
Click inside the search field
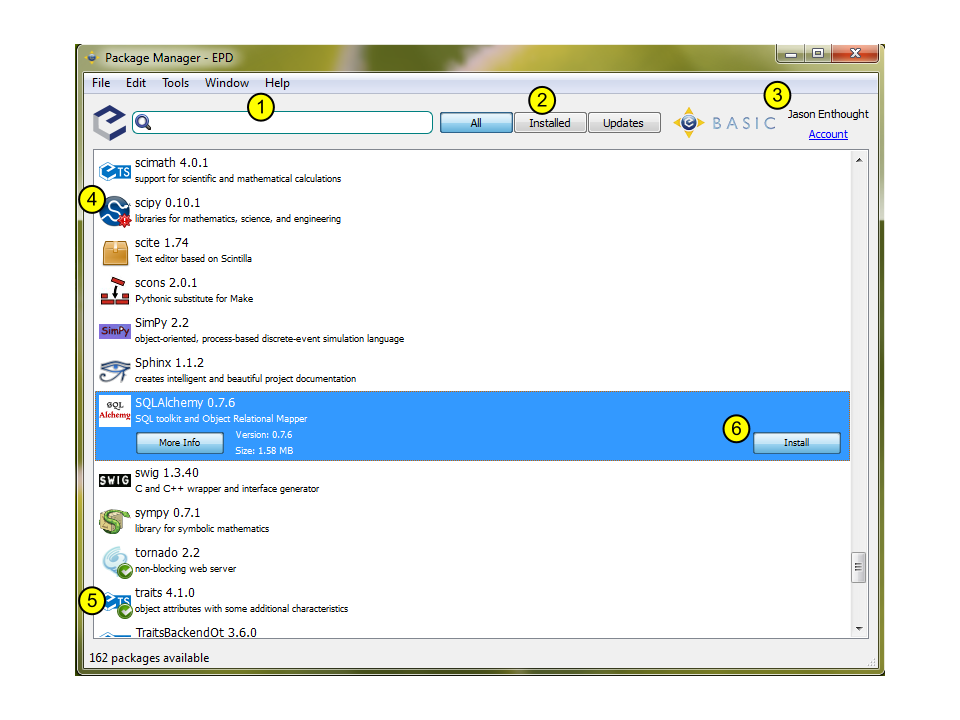[x=290, y=121]
